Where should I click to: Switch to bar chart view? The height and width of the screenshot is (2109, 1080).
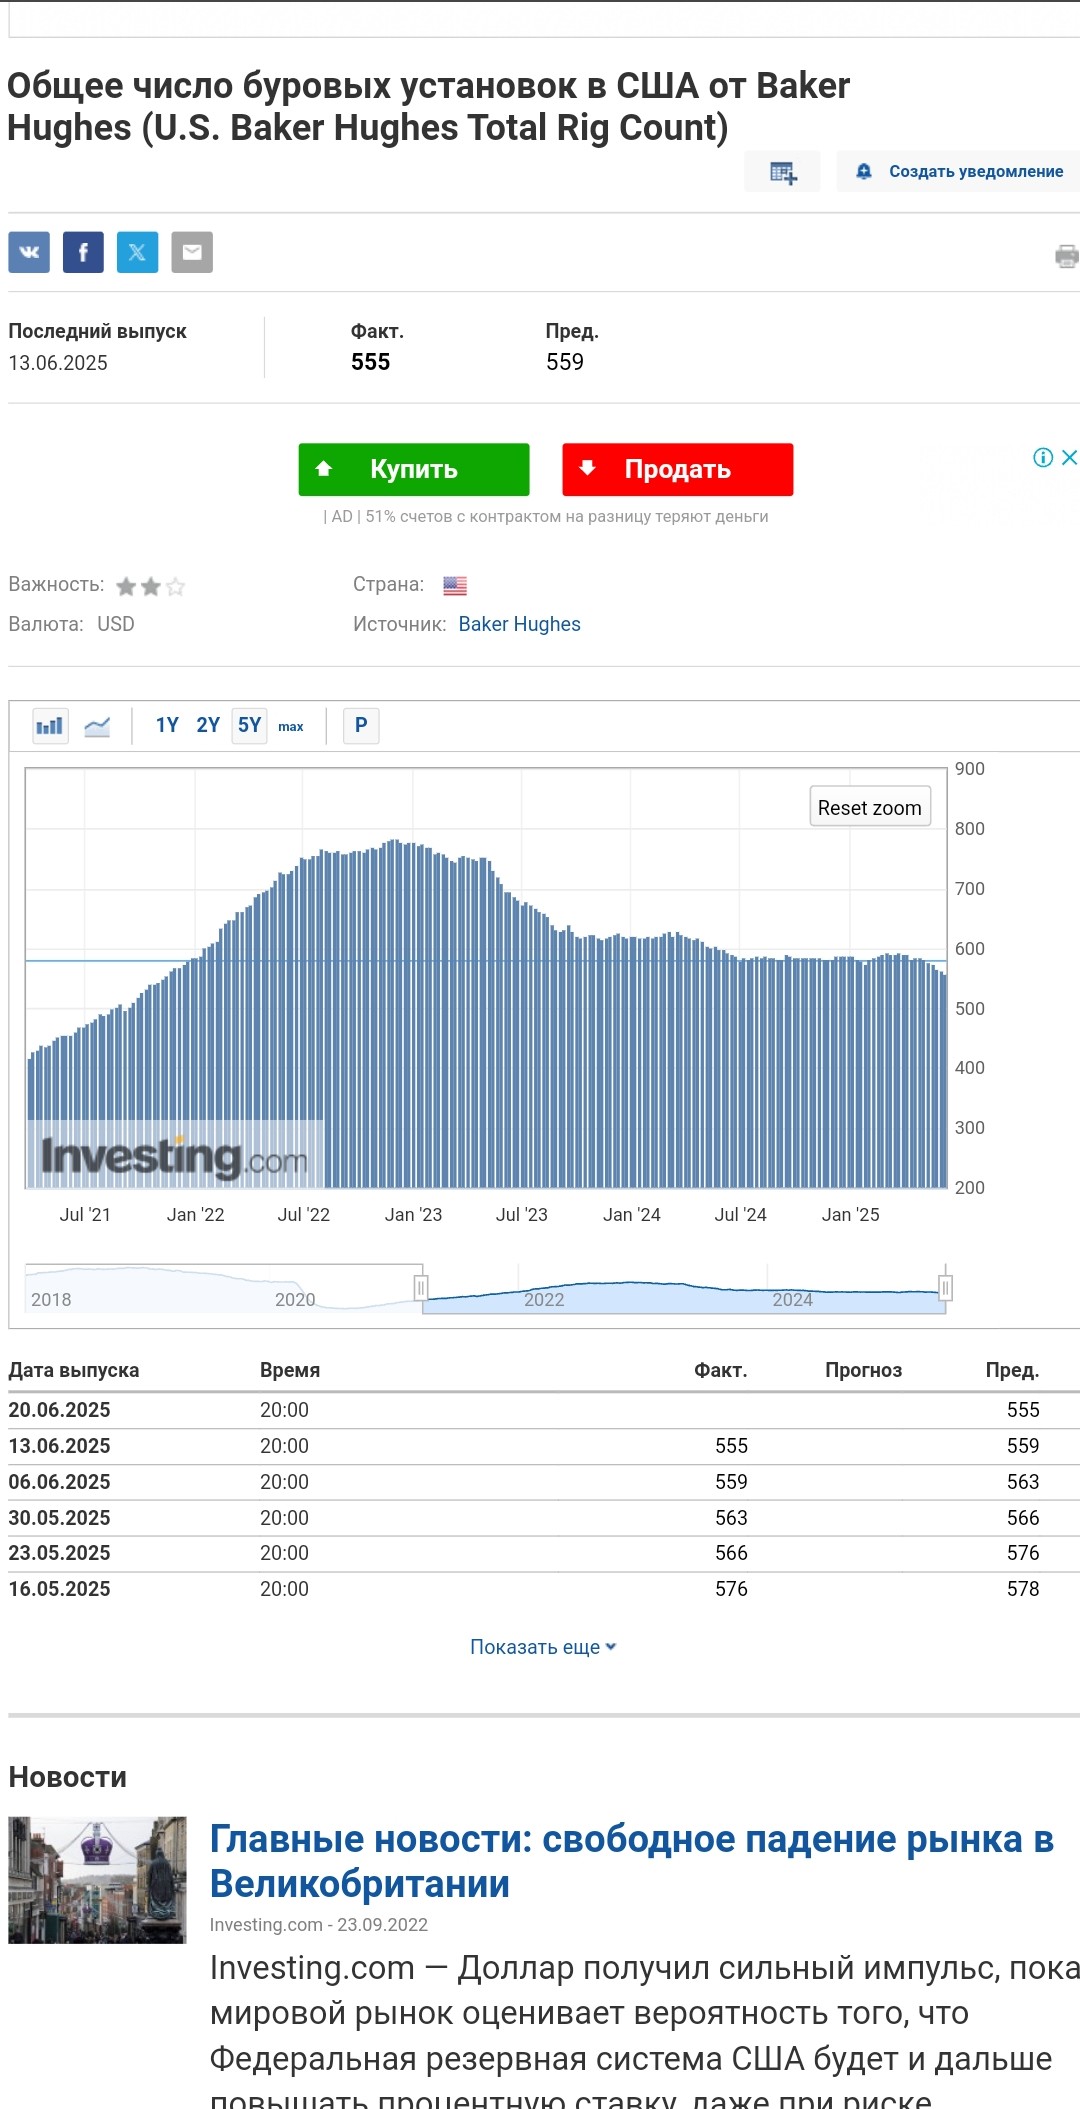point(50,726)
